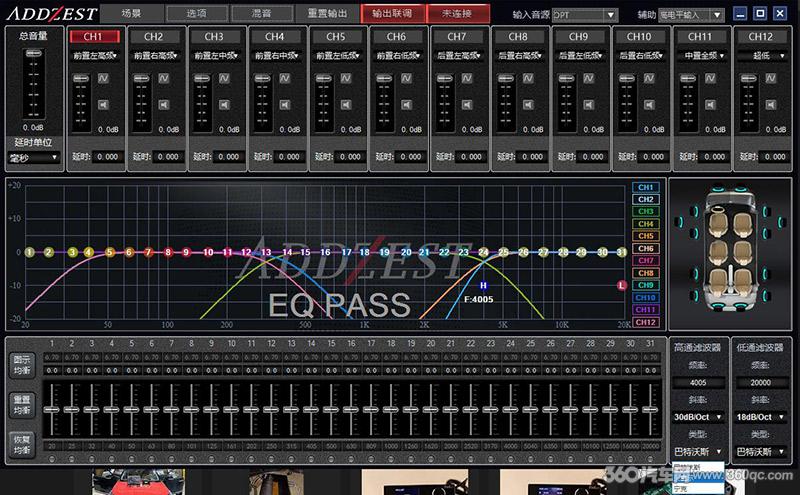The image size is (800, 495).
Task: Open the 混音 tab
Action: pyautogui.click(x=262, y=14)
